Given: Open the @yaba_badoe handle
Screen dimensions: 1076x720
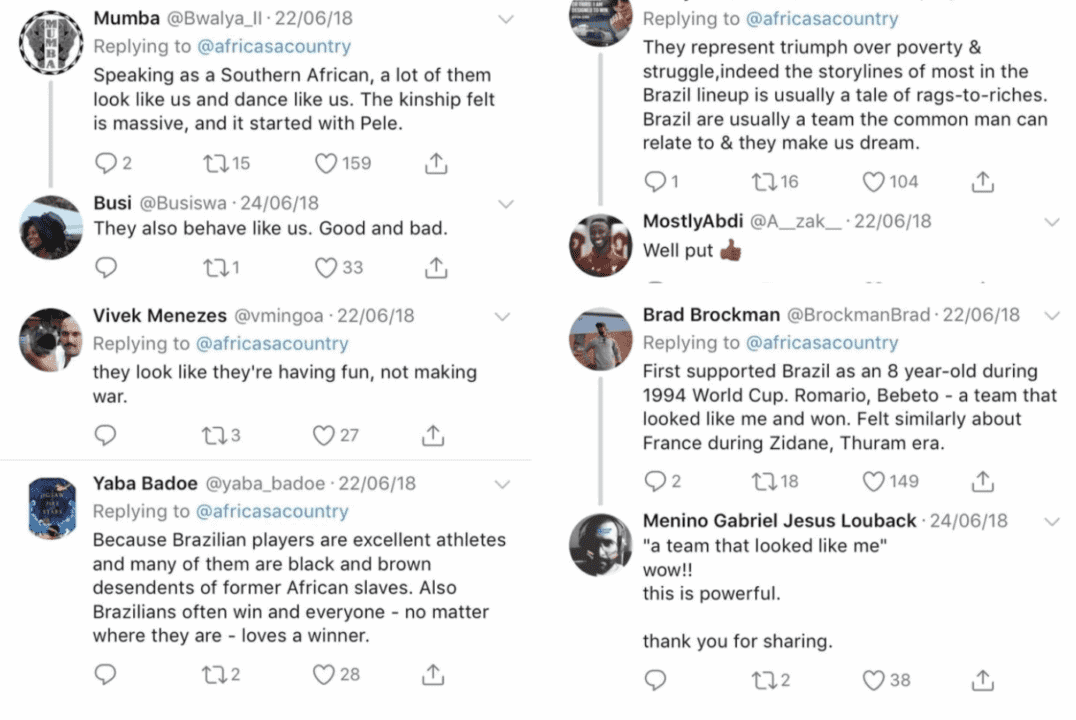Looking at the screenshot, I should click(x=265, y=484).
